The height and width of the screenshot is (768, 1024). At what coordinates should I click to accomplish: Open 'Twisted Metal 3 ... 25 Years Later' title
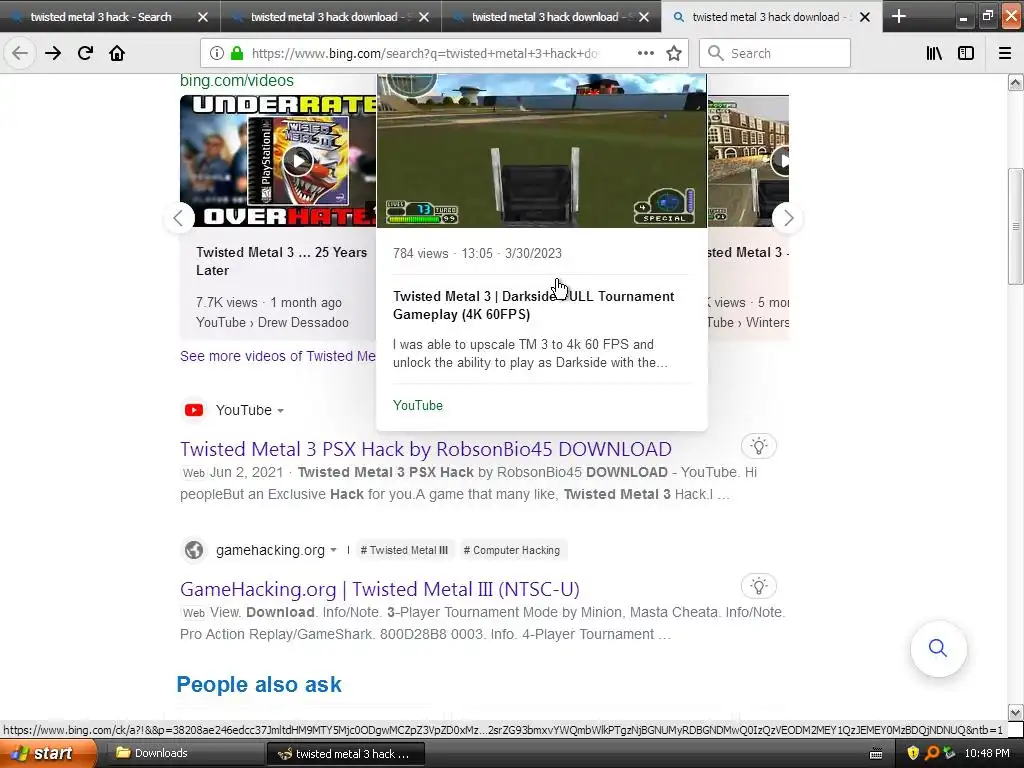[281, 261]
